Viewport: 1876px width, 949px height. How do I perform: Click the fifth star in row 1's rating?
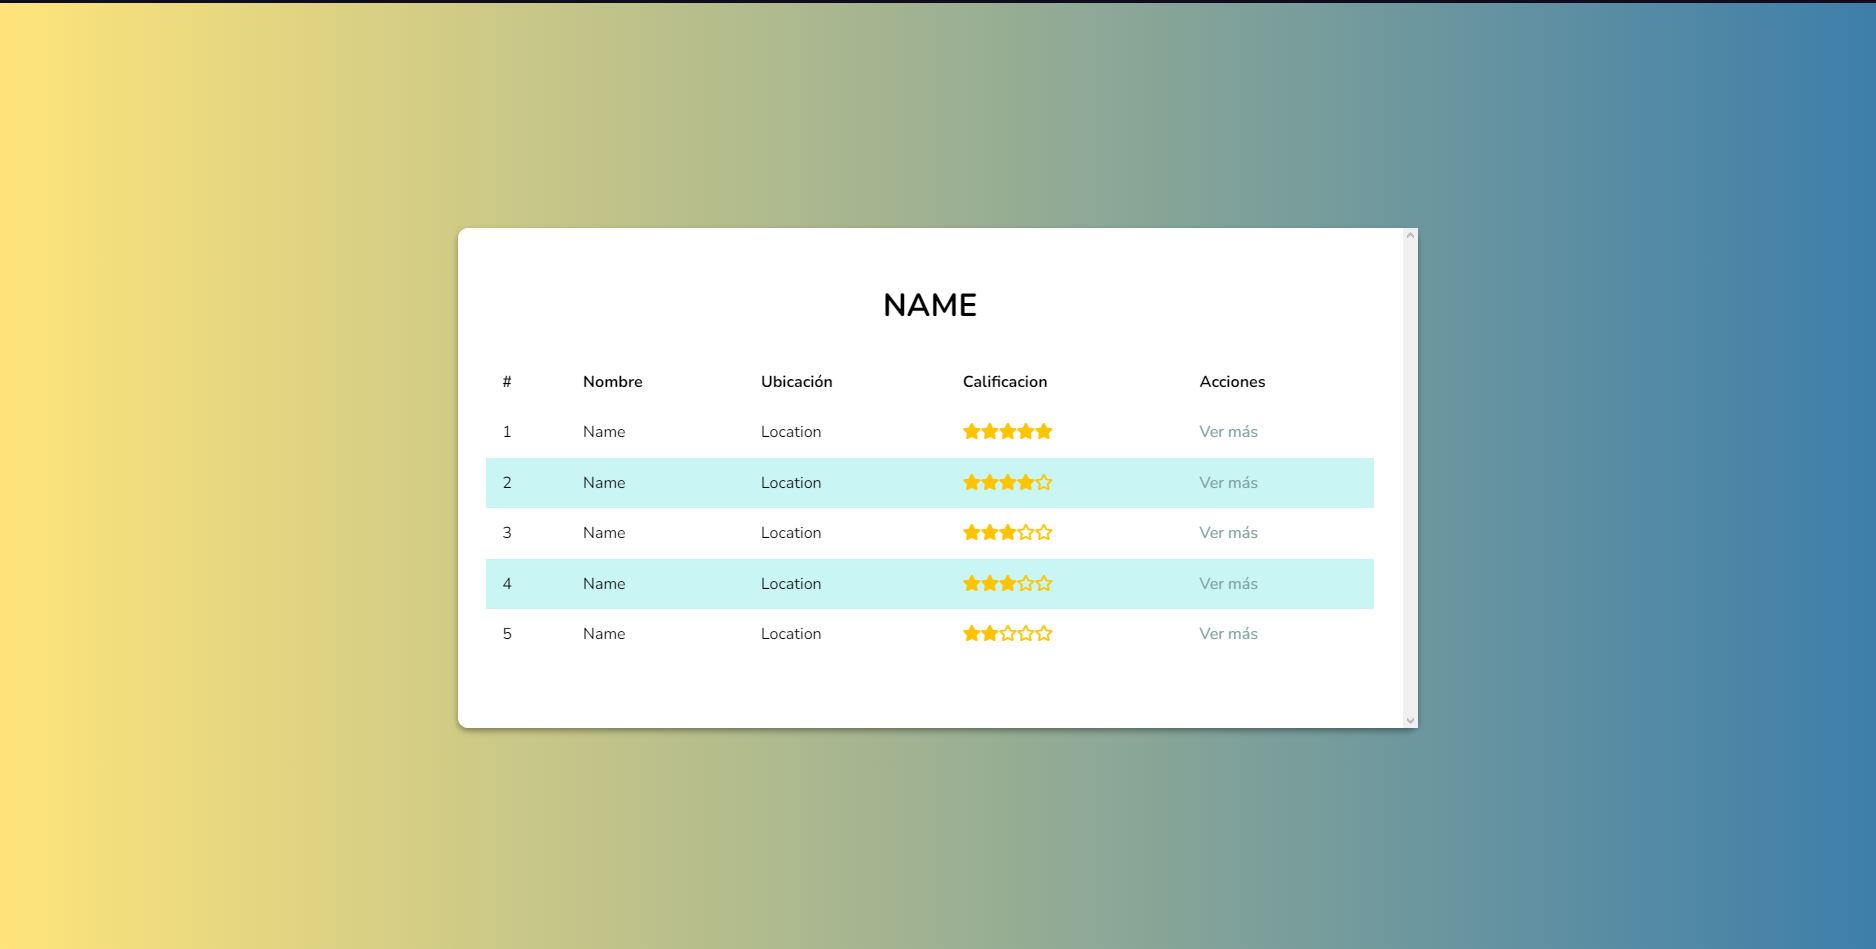[x=1044, y=431]
